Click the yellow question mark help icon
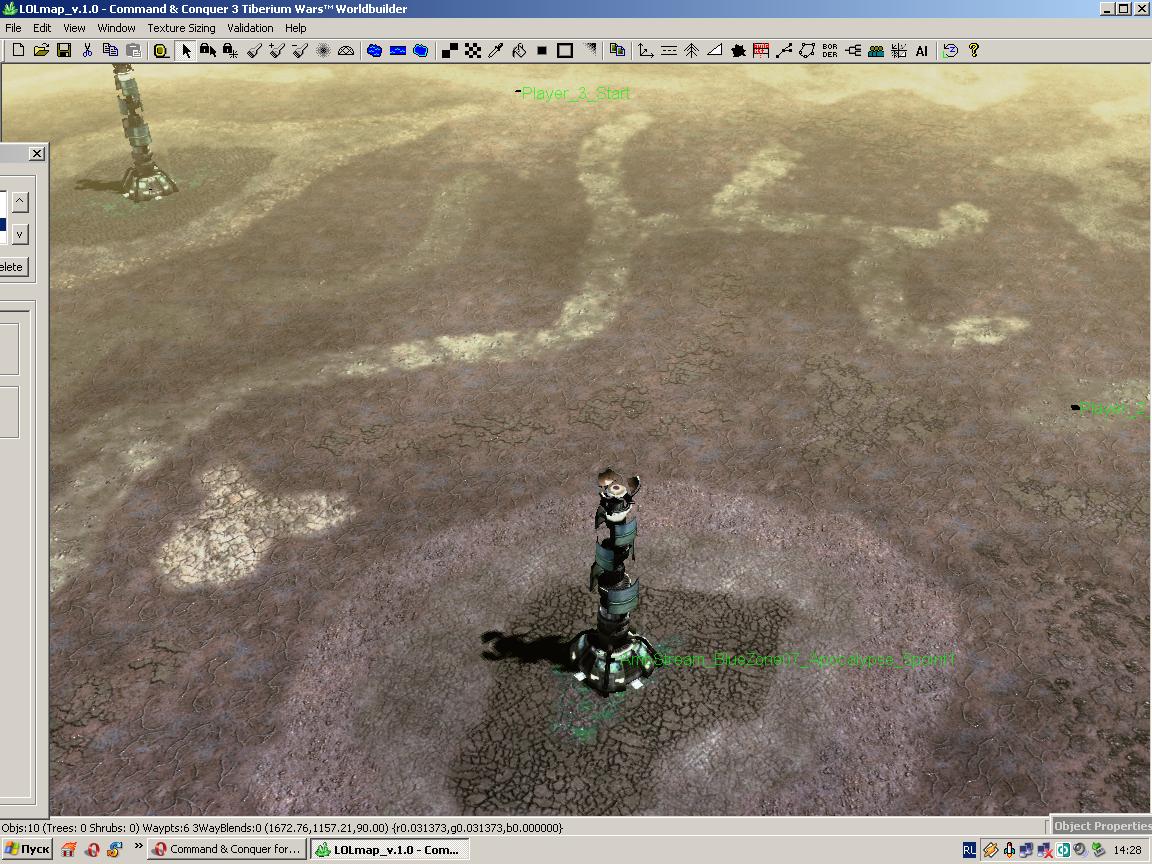Image resolution: width=1152 pixels, height=864 pixels. tap(973, 51)
